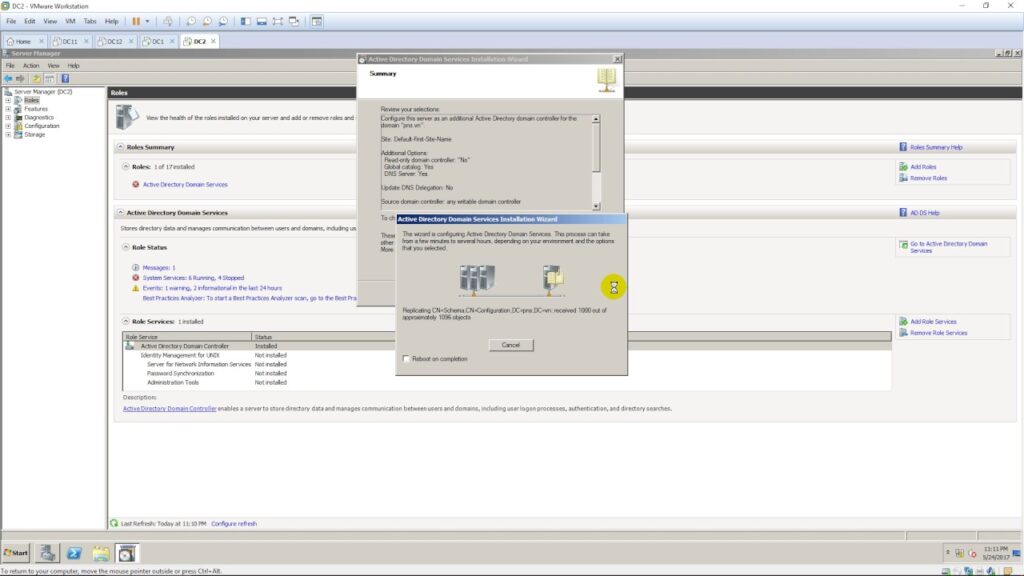
Task: Open Messages: 1 link
Action: (159, 268)
